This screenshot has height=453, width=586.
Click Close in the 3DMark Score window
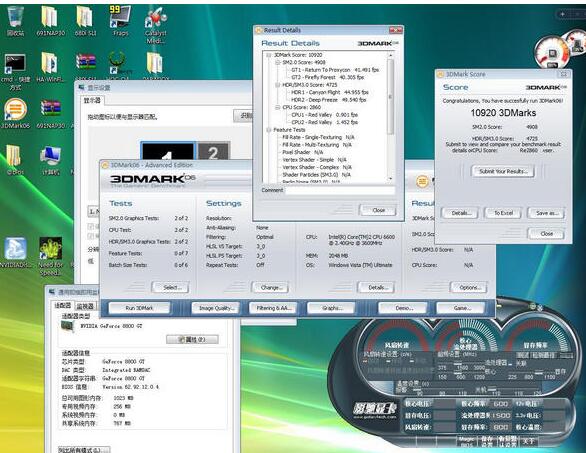pos(546,234)
